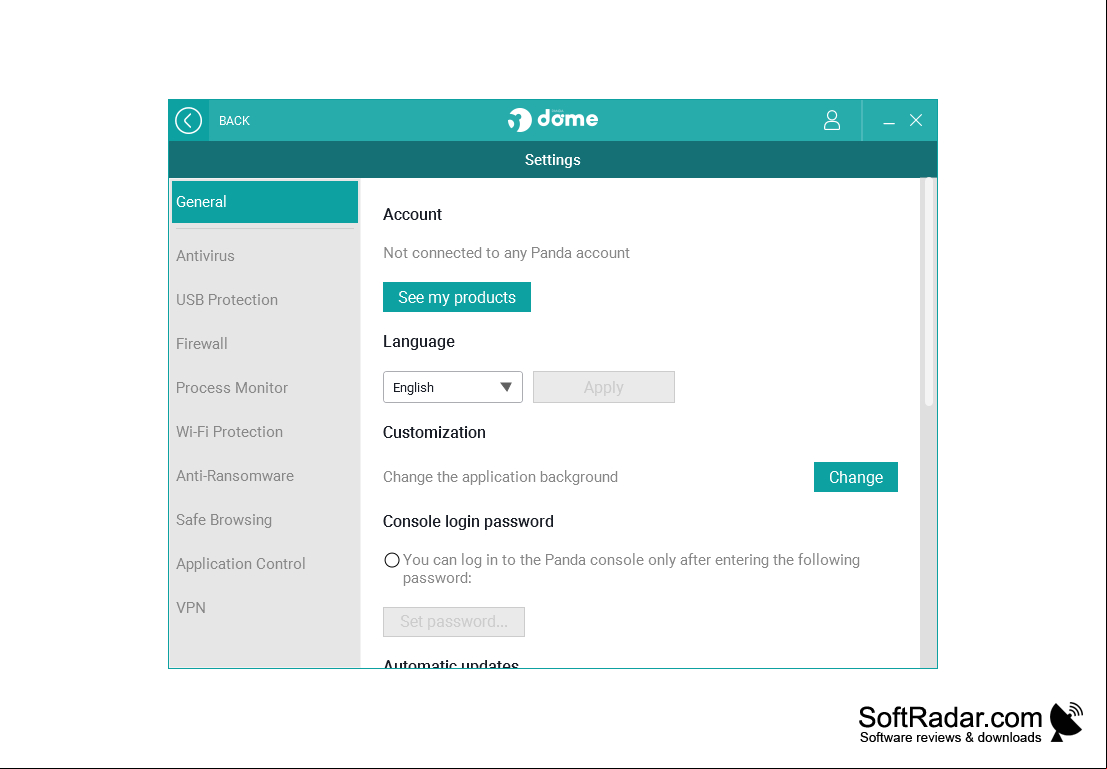1107x769 pixels.
Task: Open the user account profile icon
Action: [x=832, y=121]
